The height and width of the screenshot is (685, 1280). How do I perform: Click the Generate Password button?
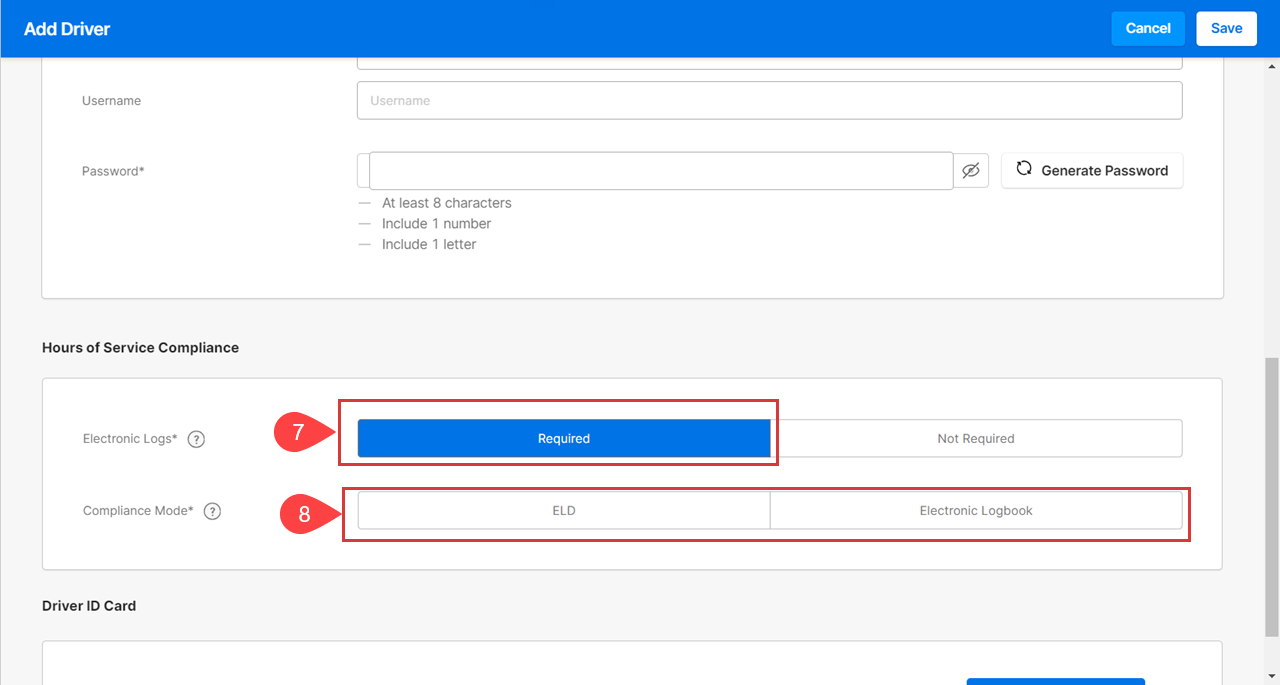[x=1092, y=171]
